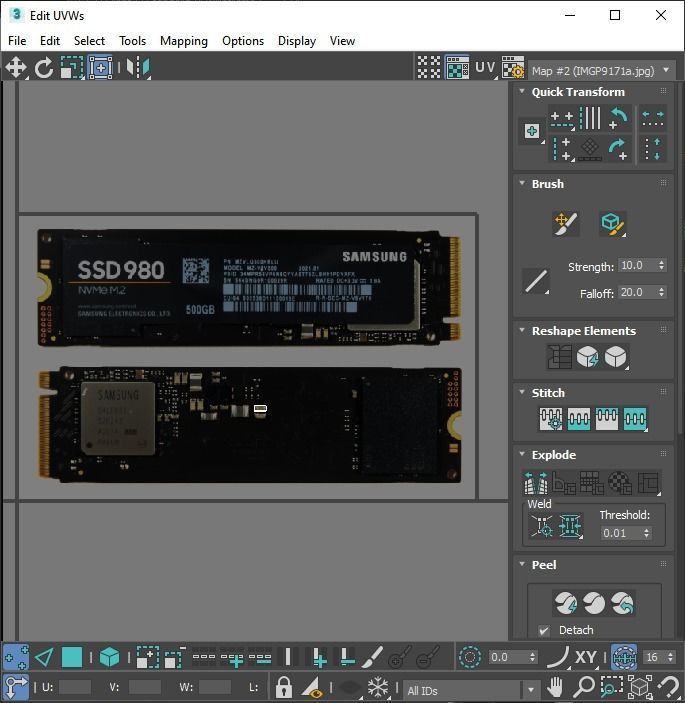This screenshot has height=703, width=685.
Task: Enable Edge subobject mode
Action: (43, 657)
